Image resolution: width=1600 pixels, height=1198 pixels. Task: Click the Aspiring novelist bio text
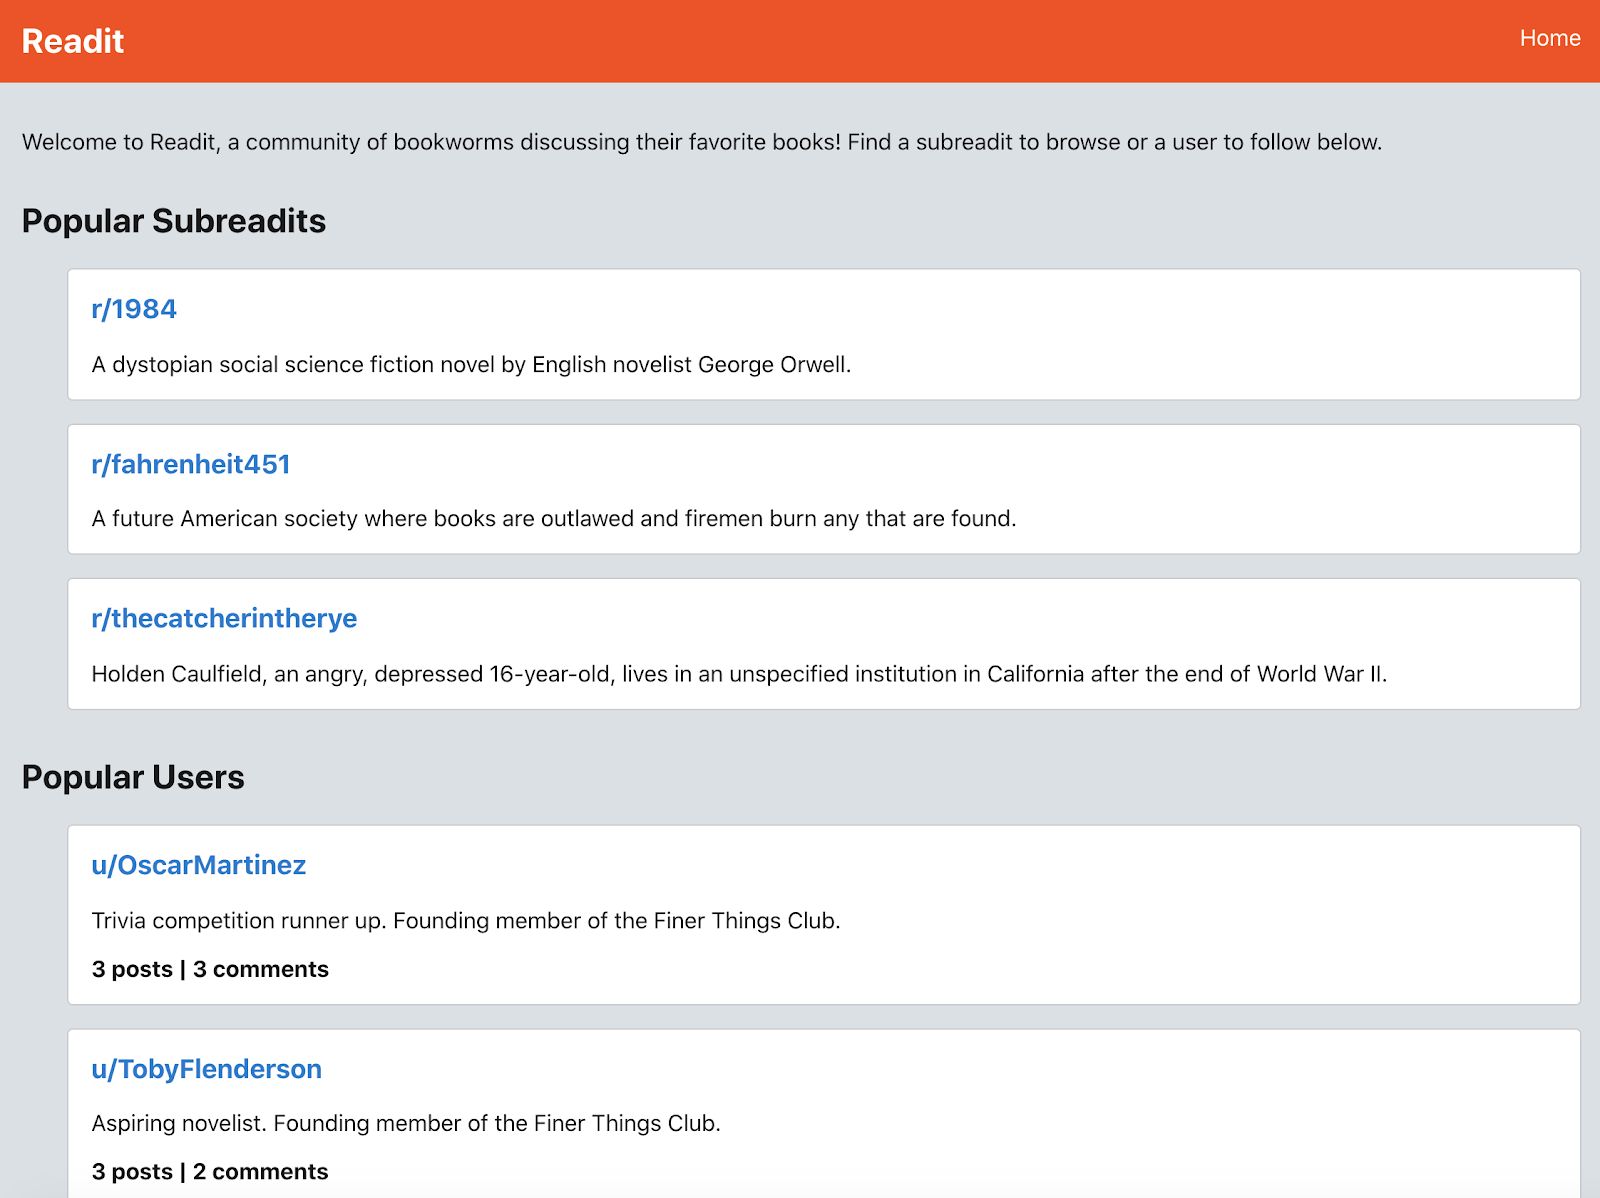406,1123
